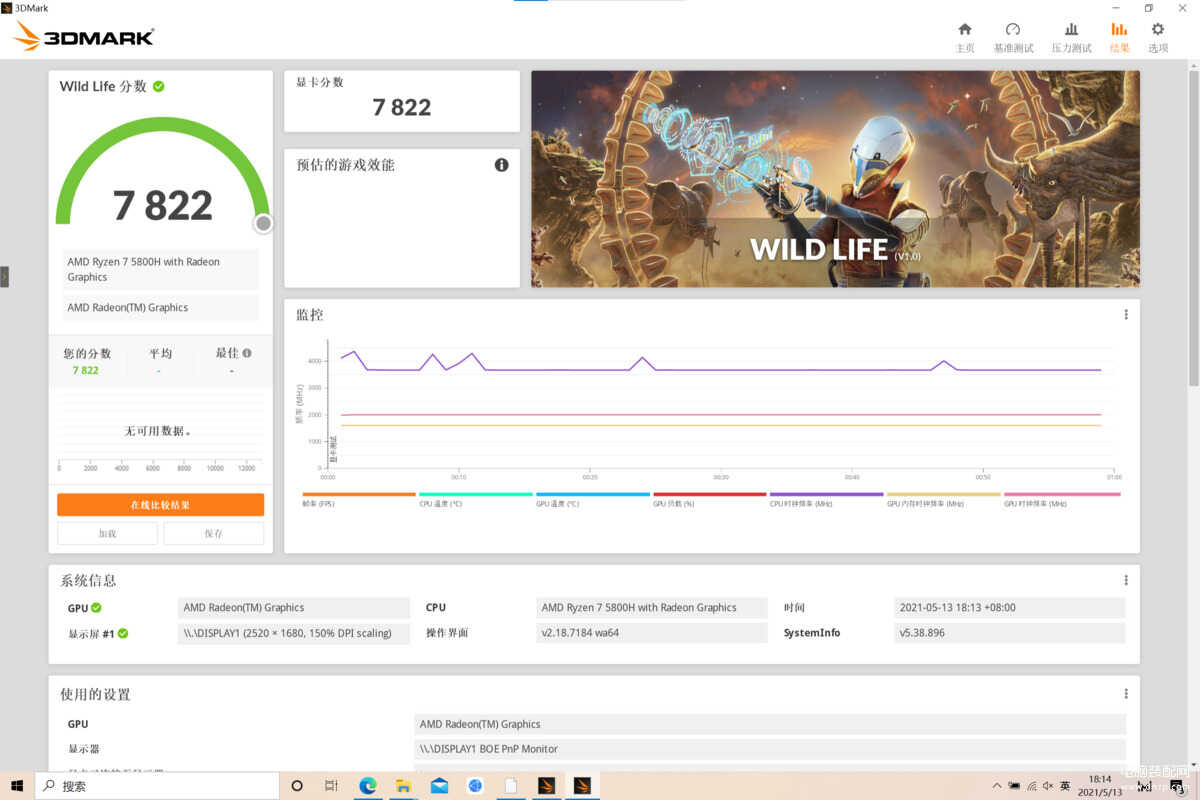Click the green check next to GPU in 系统信息

[96, 607]
